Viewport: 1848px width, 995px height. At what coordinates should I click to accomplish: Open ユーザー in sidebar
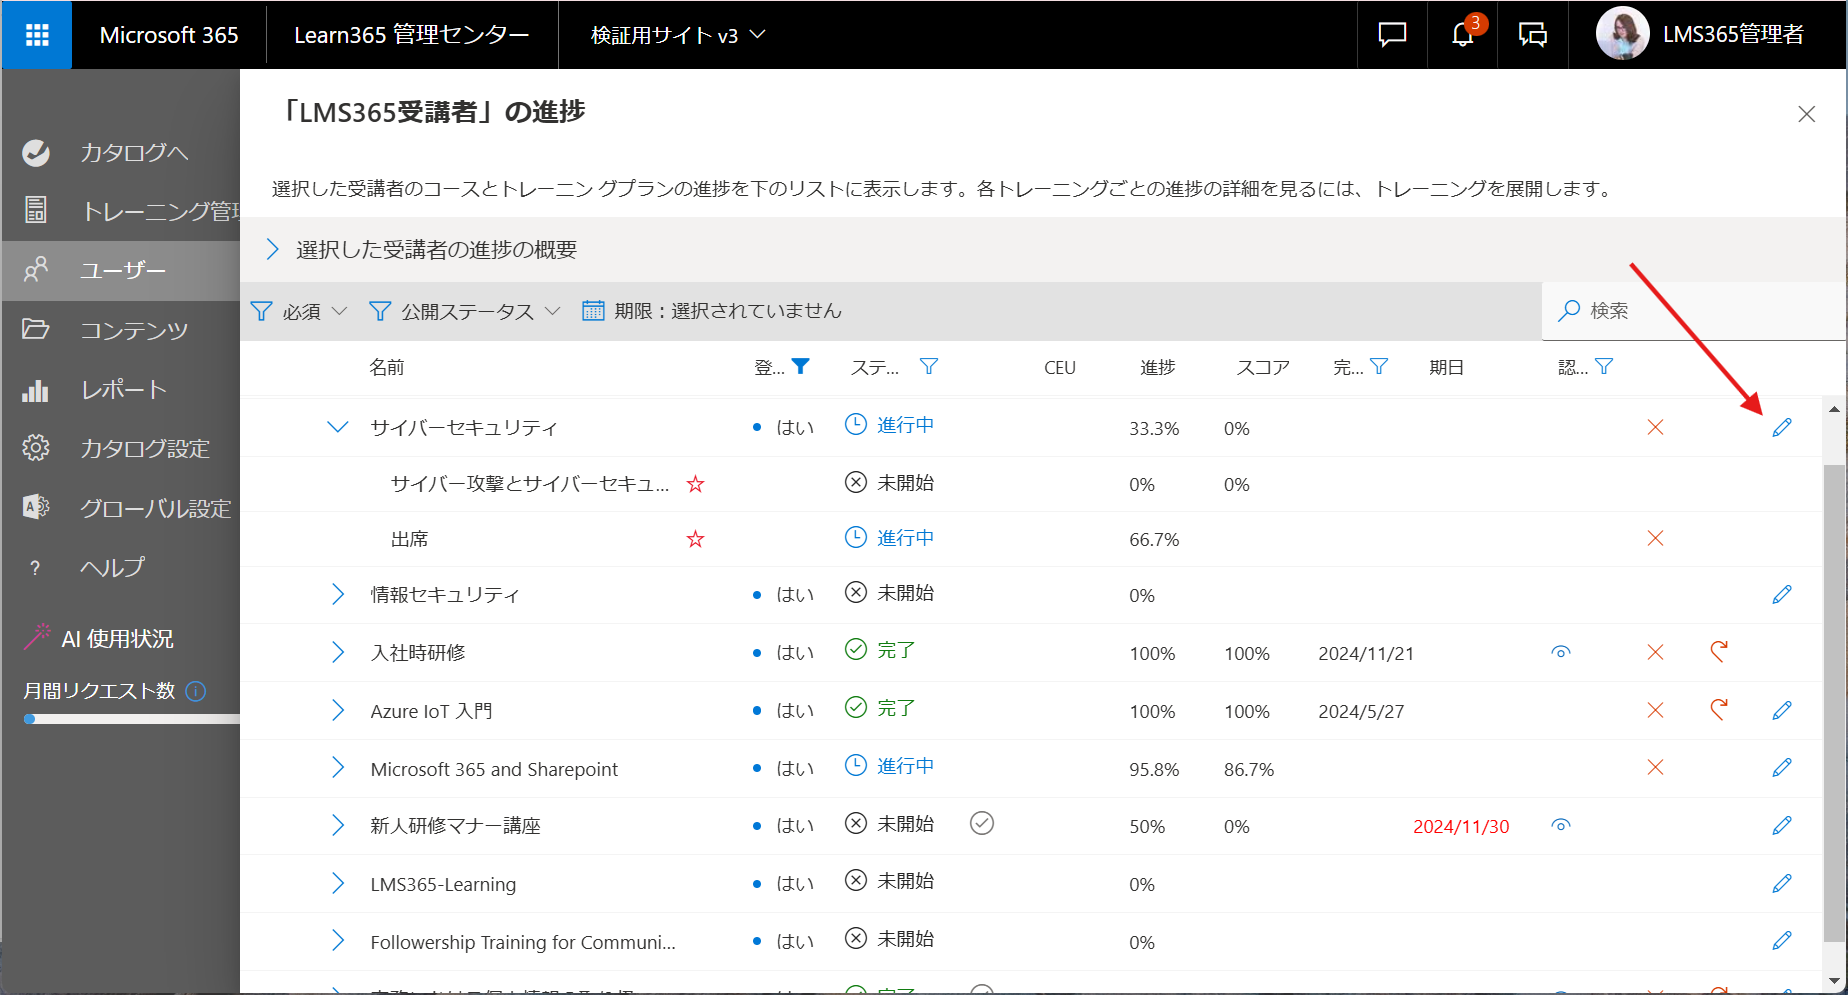pos(121,270)
